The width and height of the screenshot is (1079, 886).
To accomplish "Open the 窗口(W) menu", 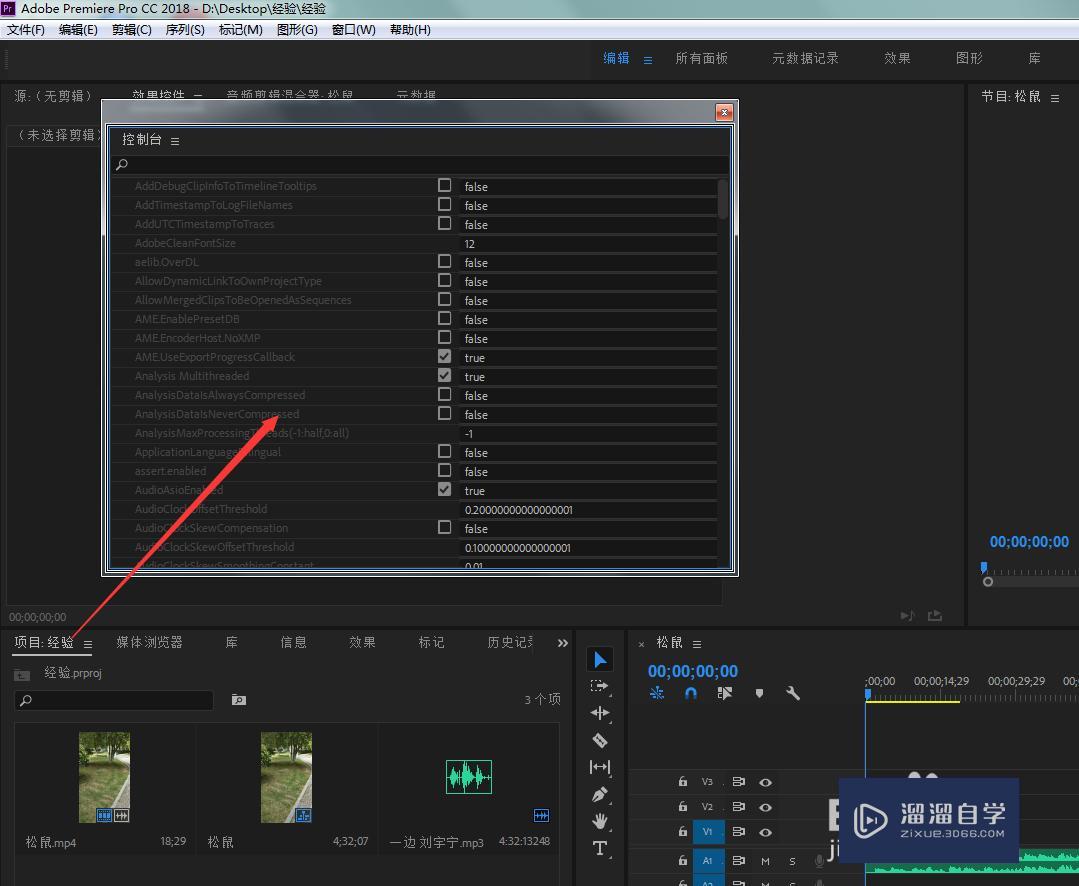I will pyautogui.click(x=354, y=30).
